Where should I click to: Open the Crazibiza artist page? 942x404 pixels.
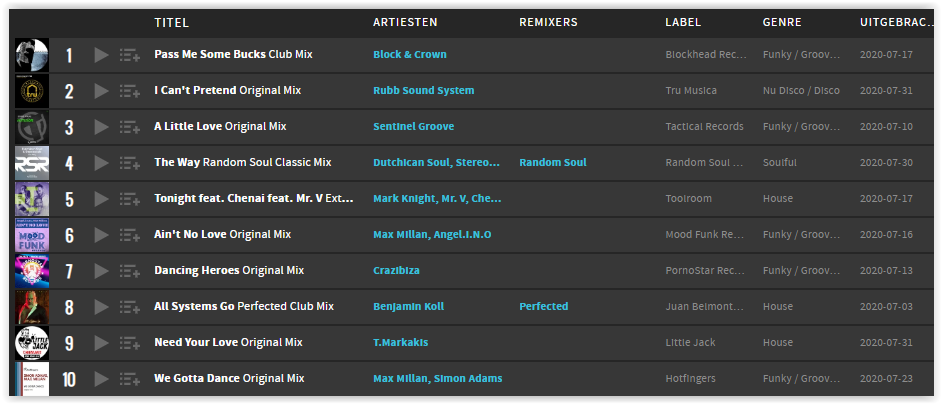point(397,271)
